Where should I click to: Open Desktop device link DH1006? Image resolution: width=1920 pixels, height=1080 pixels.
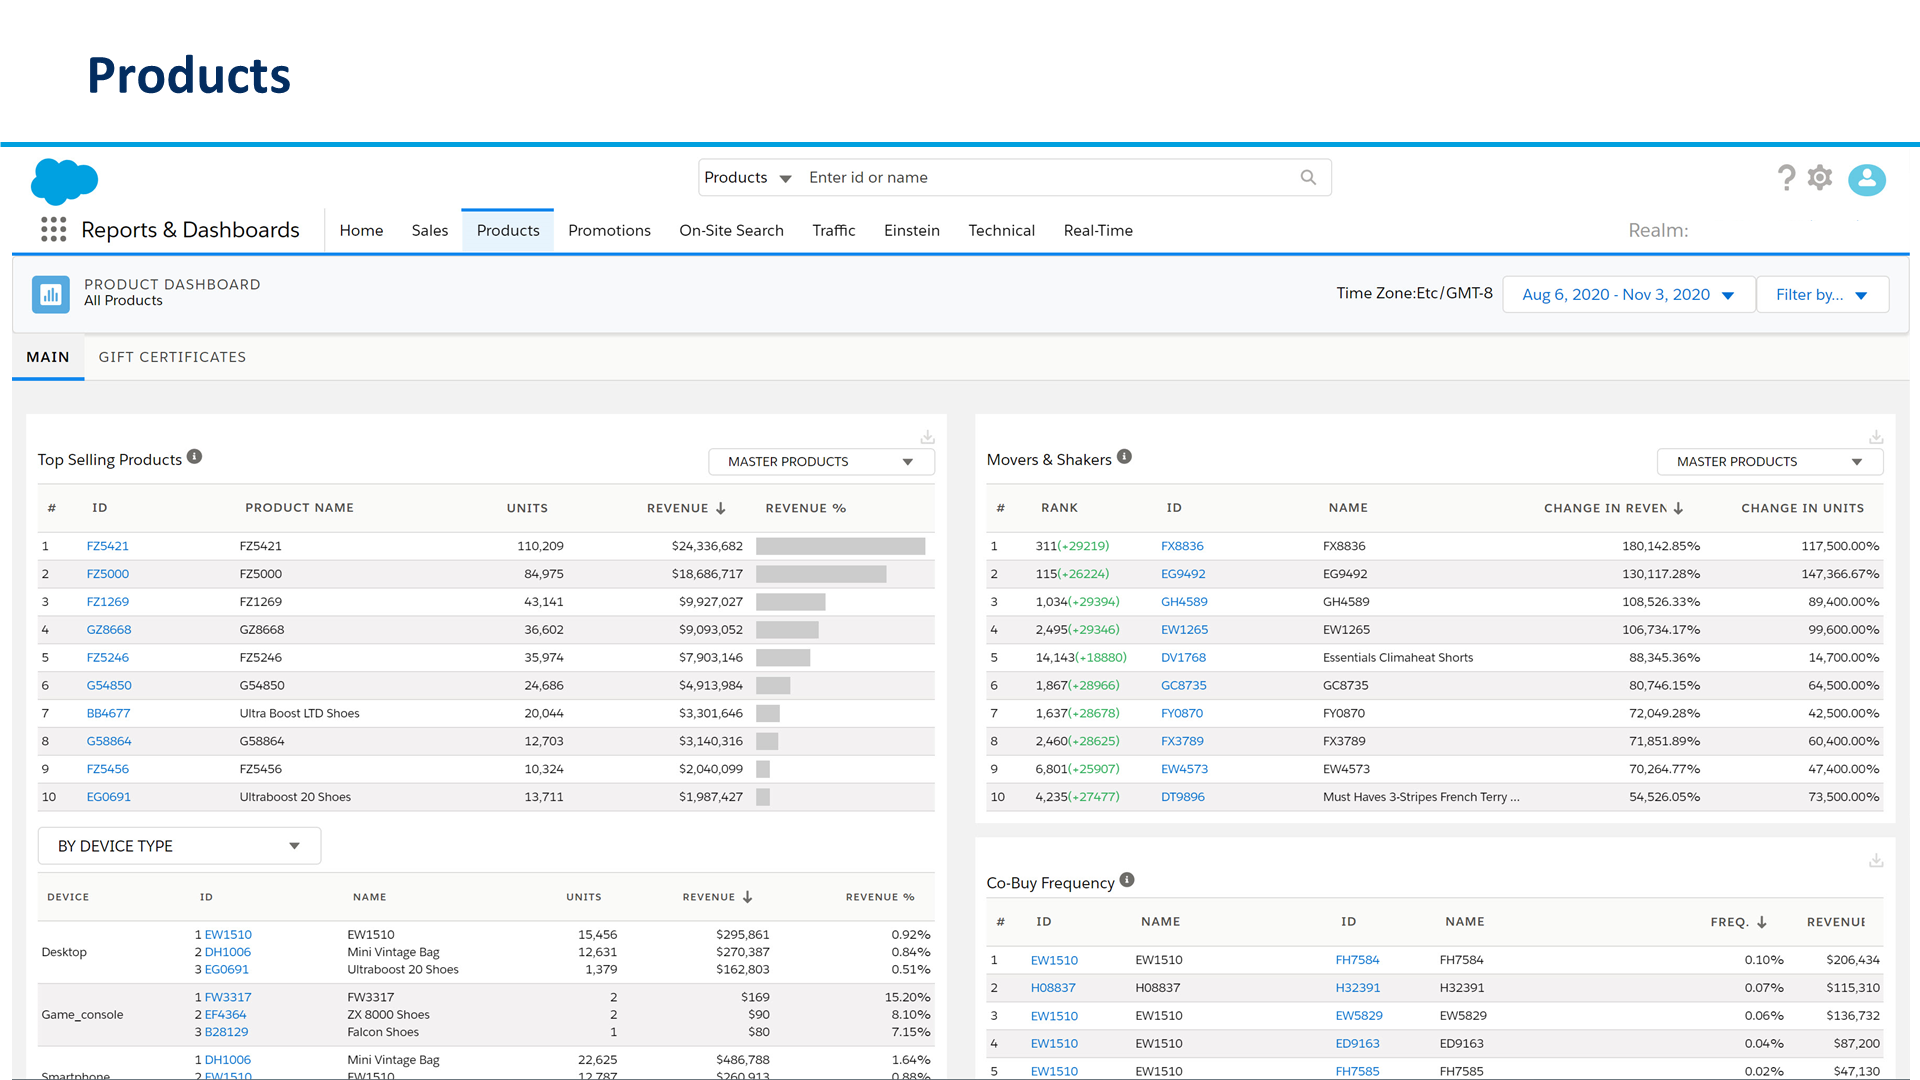228,952
